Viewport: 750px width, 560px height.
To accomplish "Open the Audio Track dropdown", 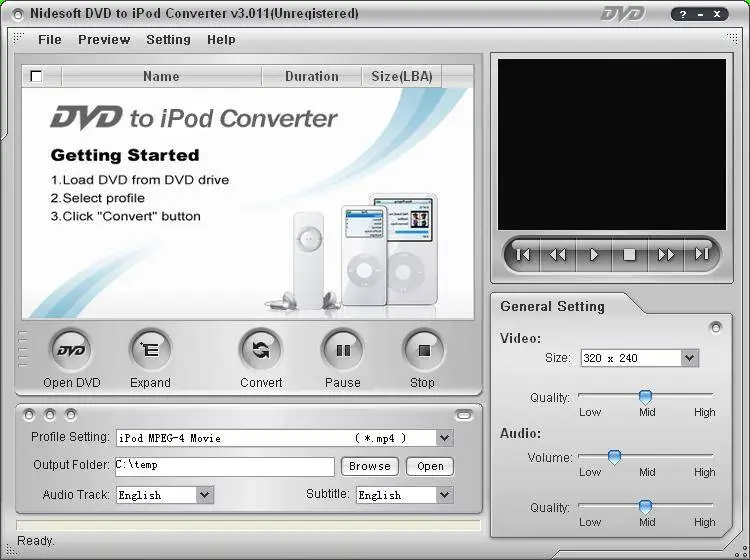I will point(205,494).
